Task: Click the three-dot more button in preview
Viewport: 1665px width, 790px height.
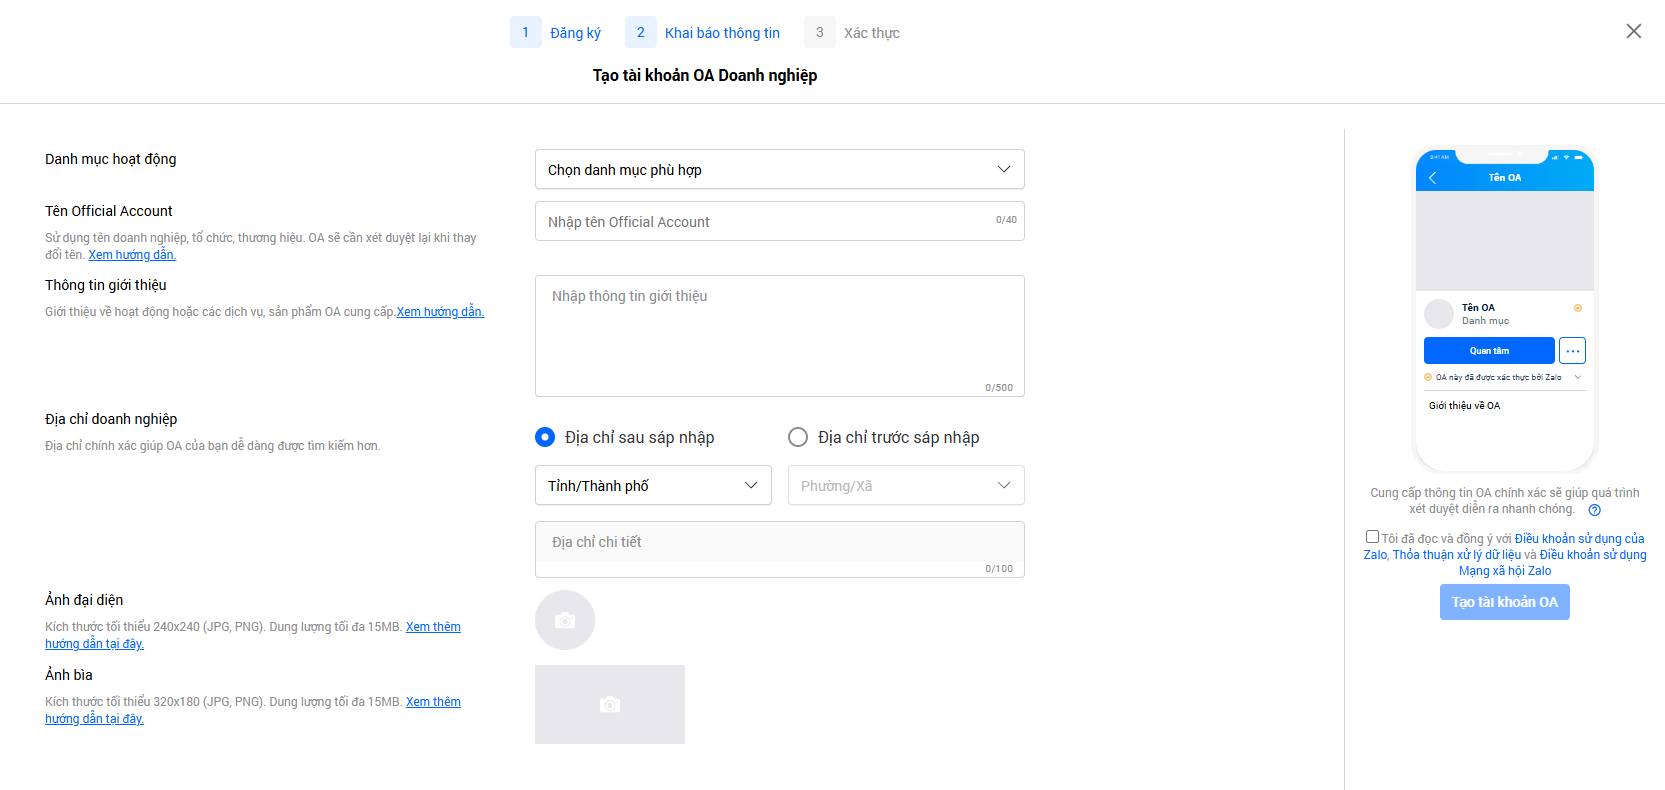Action: tap(1572, 351)
